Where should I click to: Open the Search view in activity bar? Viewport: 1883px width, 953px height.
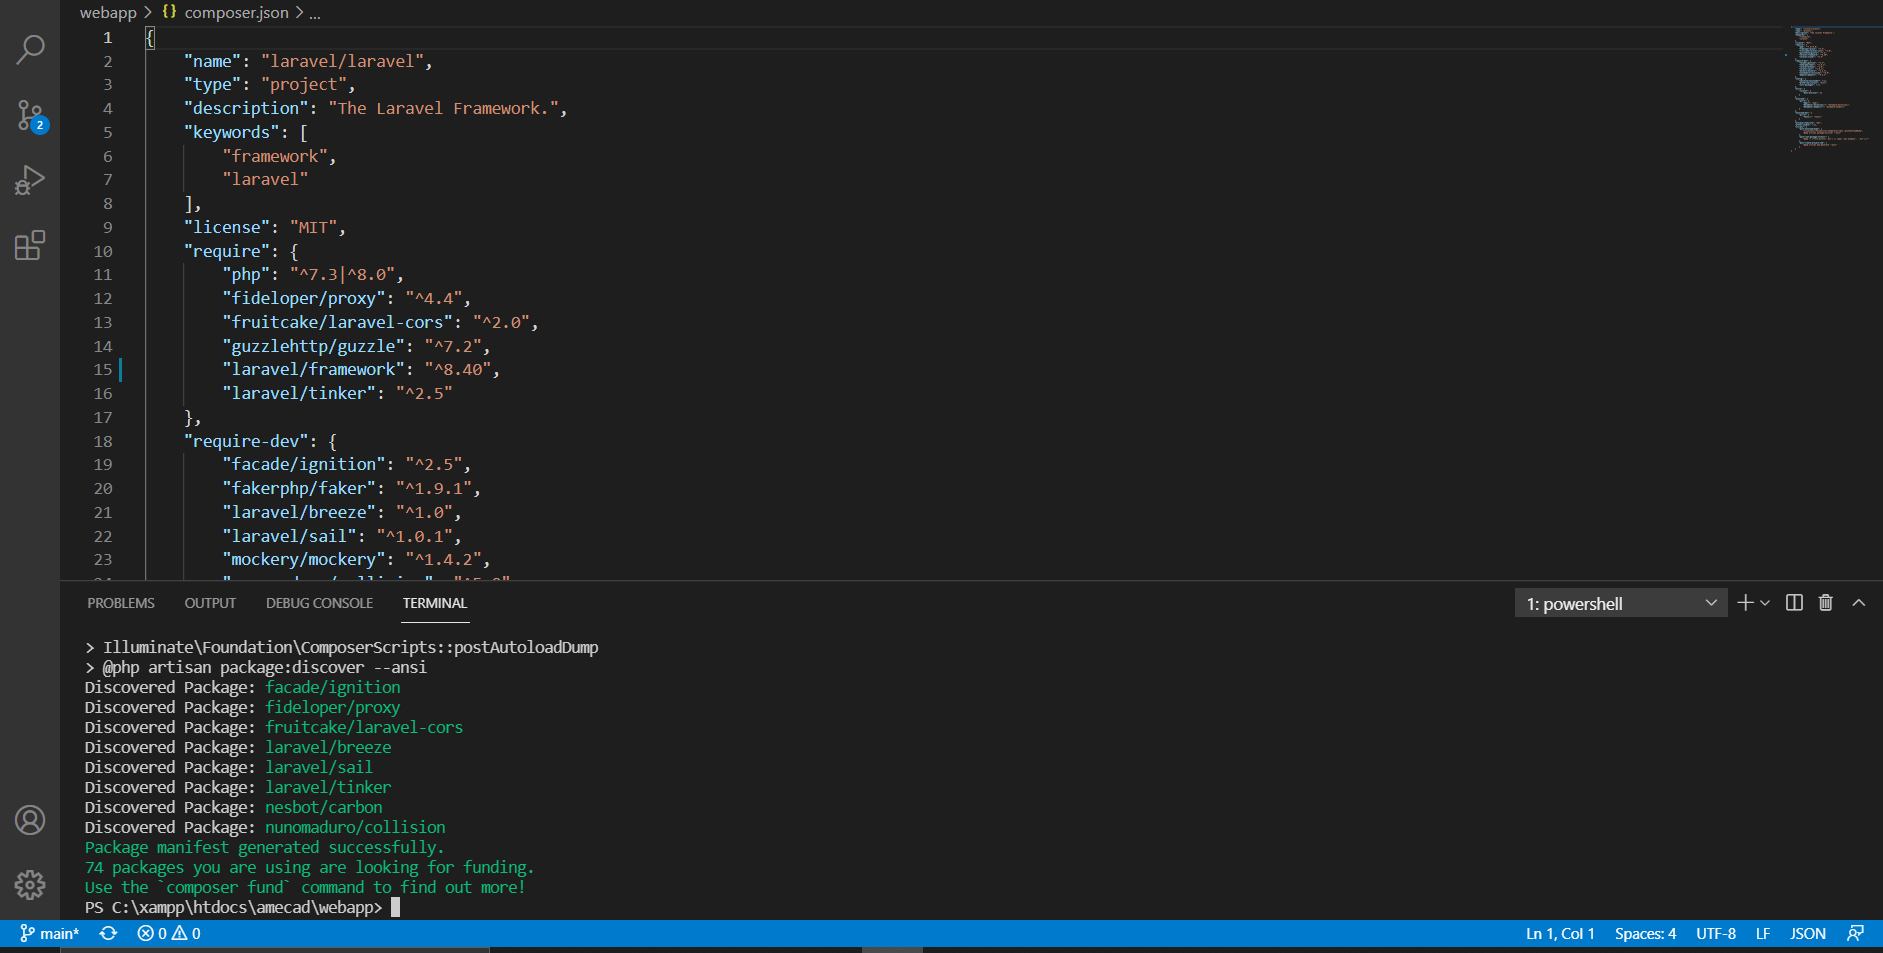30,49
